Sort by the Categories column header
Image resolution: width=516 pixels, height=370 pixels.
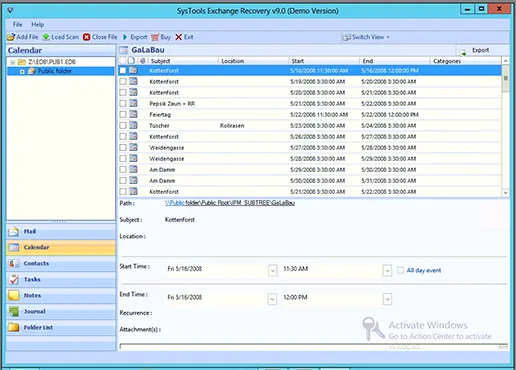click(x=466, y=61)
